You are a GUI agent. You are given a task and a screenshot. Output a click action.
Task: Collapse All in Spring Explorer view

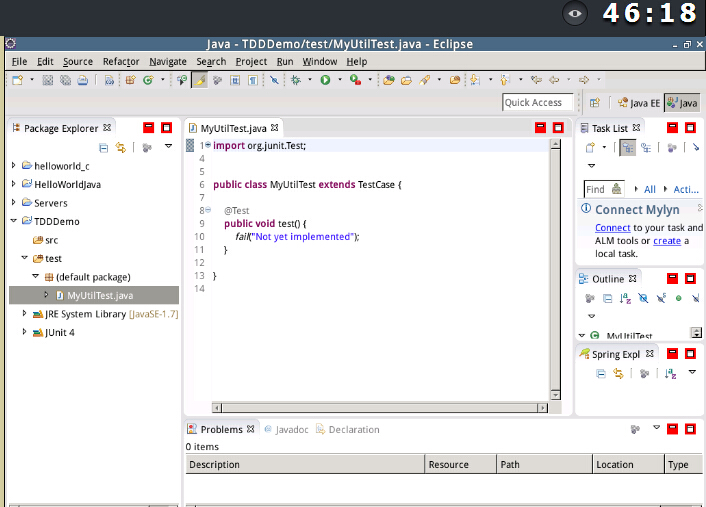[601, 373]
